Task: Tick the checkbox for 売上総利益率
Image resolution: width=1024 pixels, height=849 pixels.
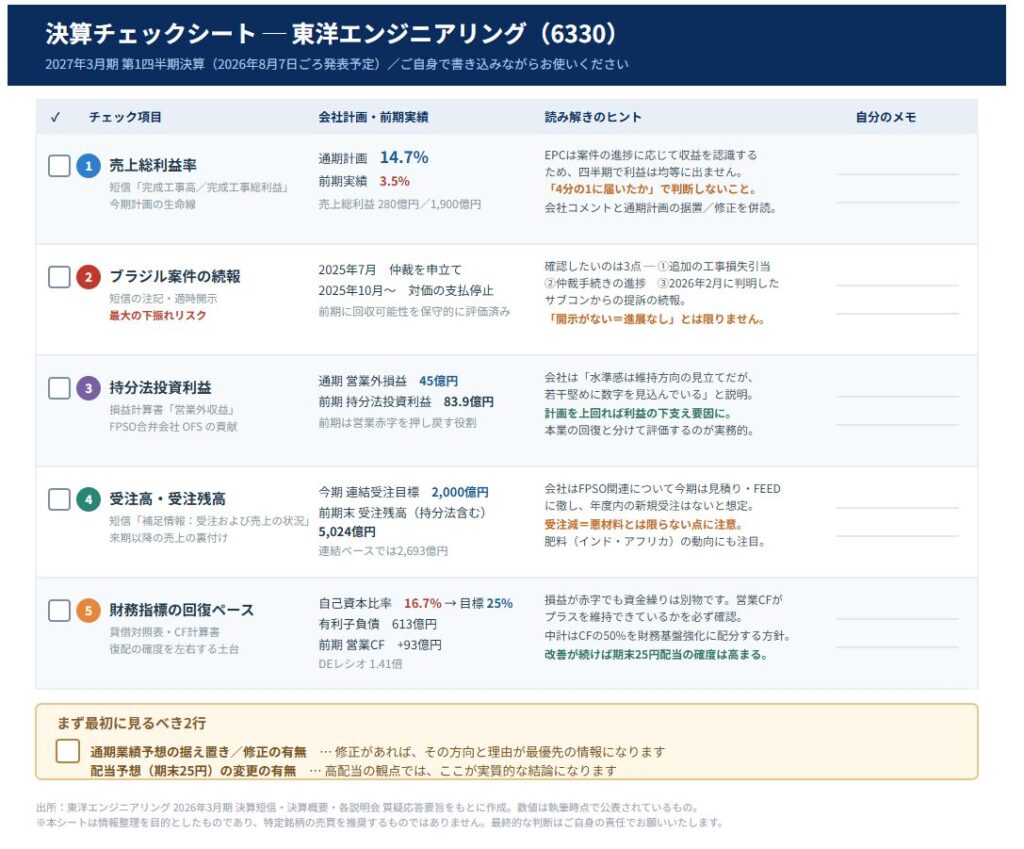Action: pyautogui.click(x=59, y=166)
